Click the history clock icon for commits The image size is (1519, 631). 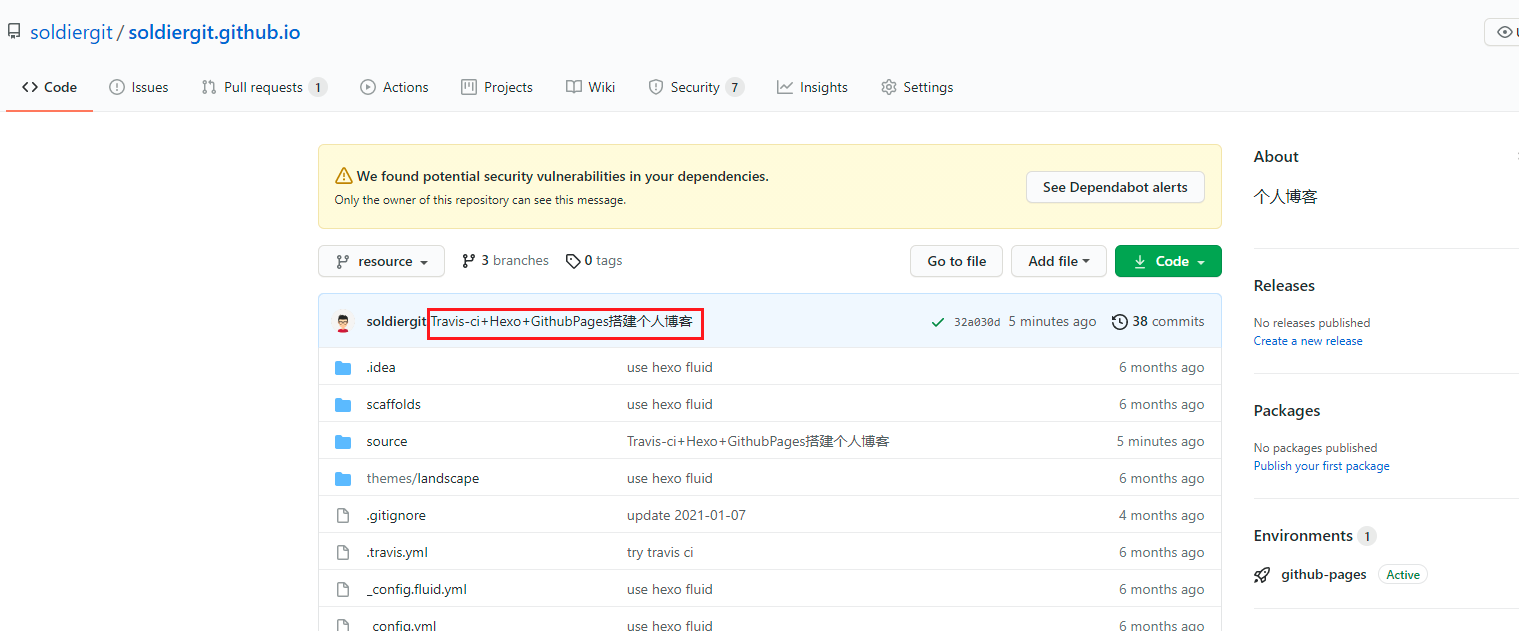tap(1120, 322)
